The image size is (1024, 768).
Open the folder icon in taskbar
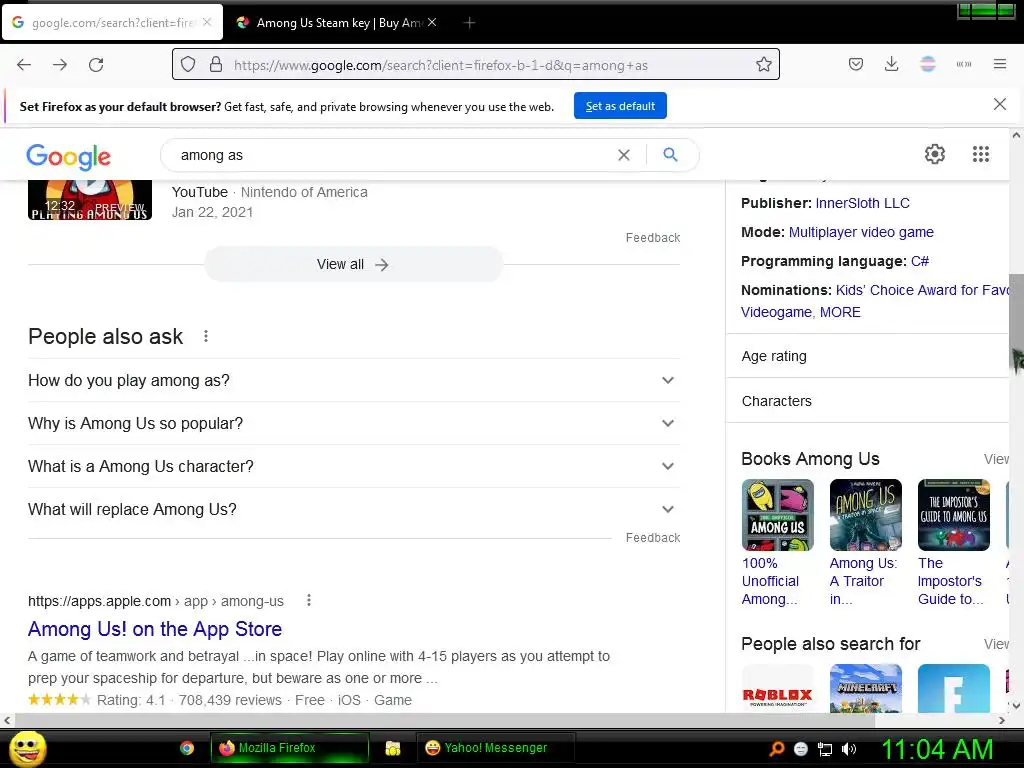pos(392,748)
